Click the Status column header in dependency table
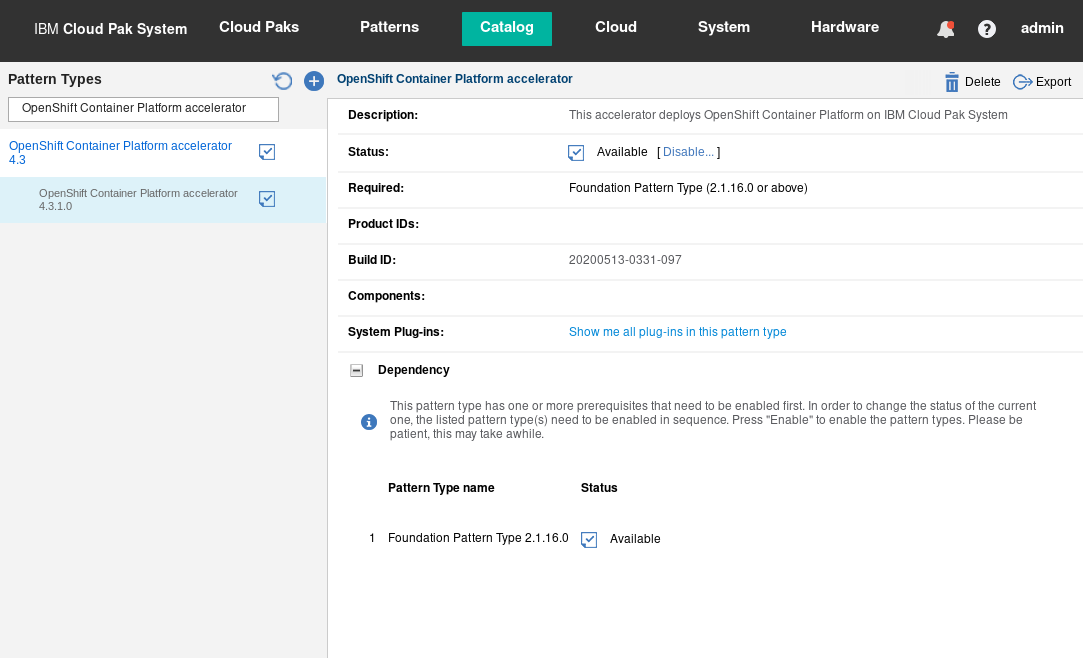This screenshot has height=658, width=1083. [599, 488]
